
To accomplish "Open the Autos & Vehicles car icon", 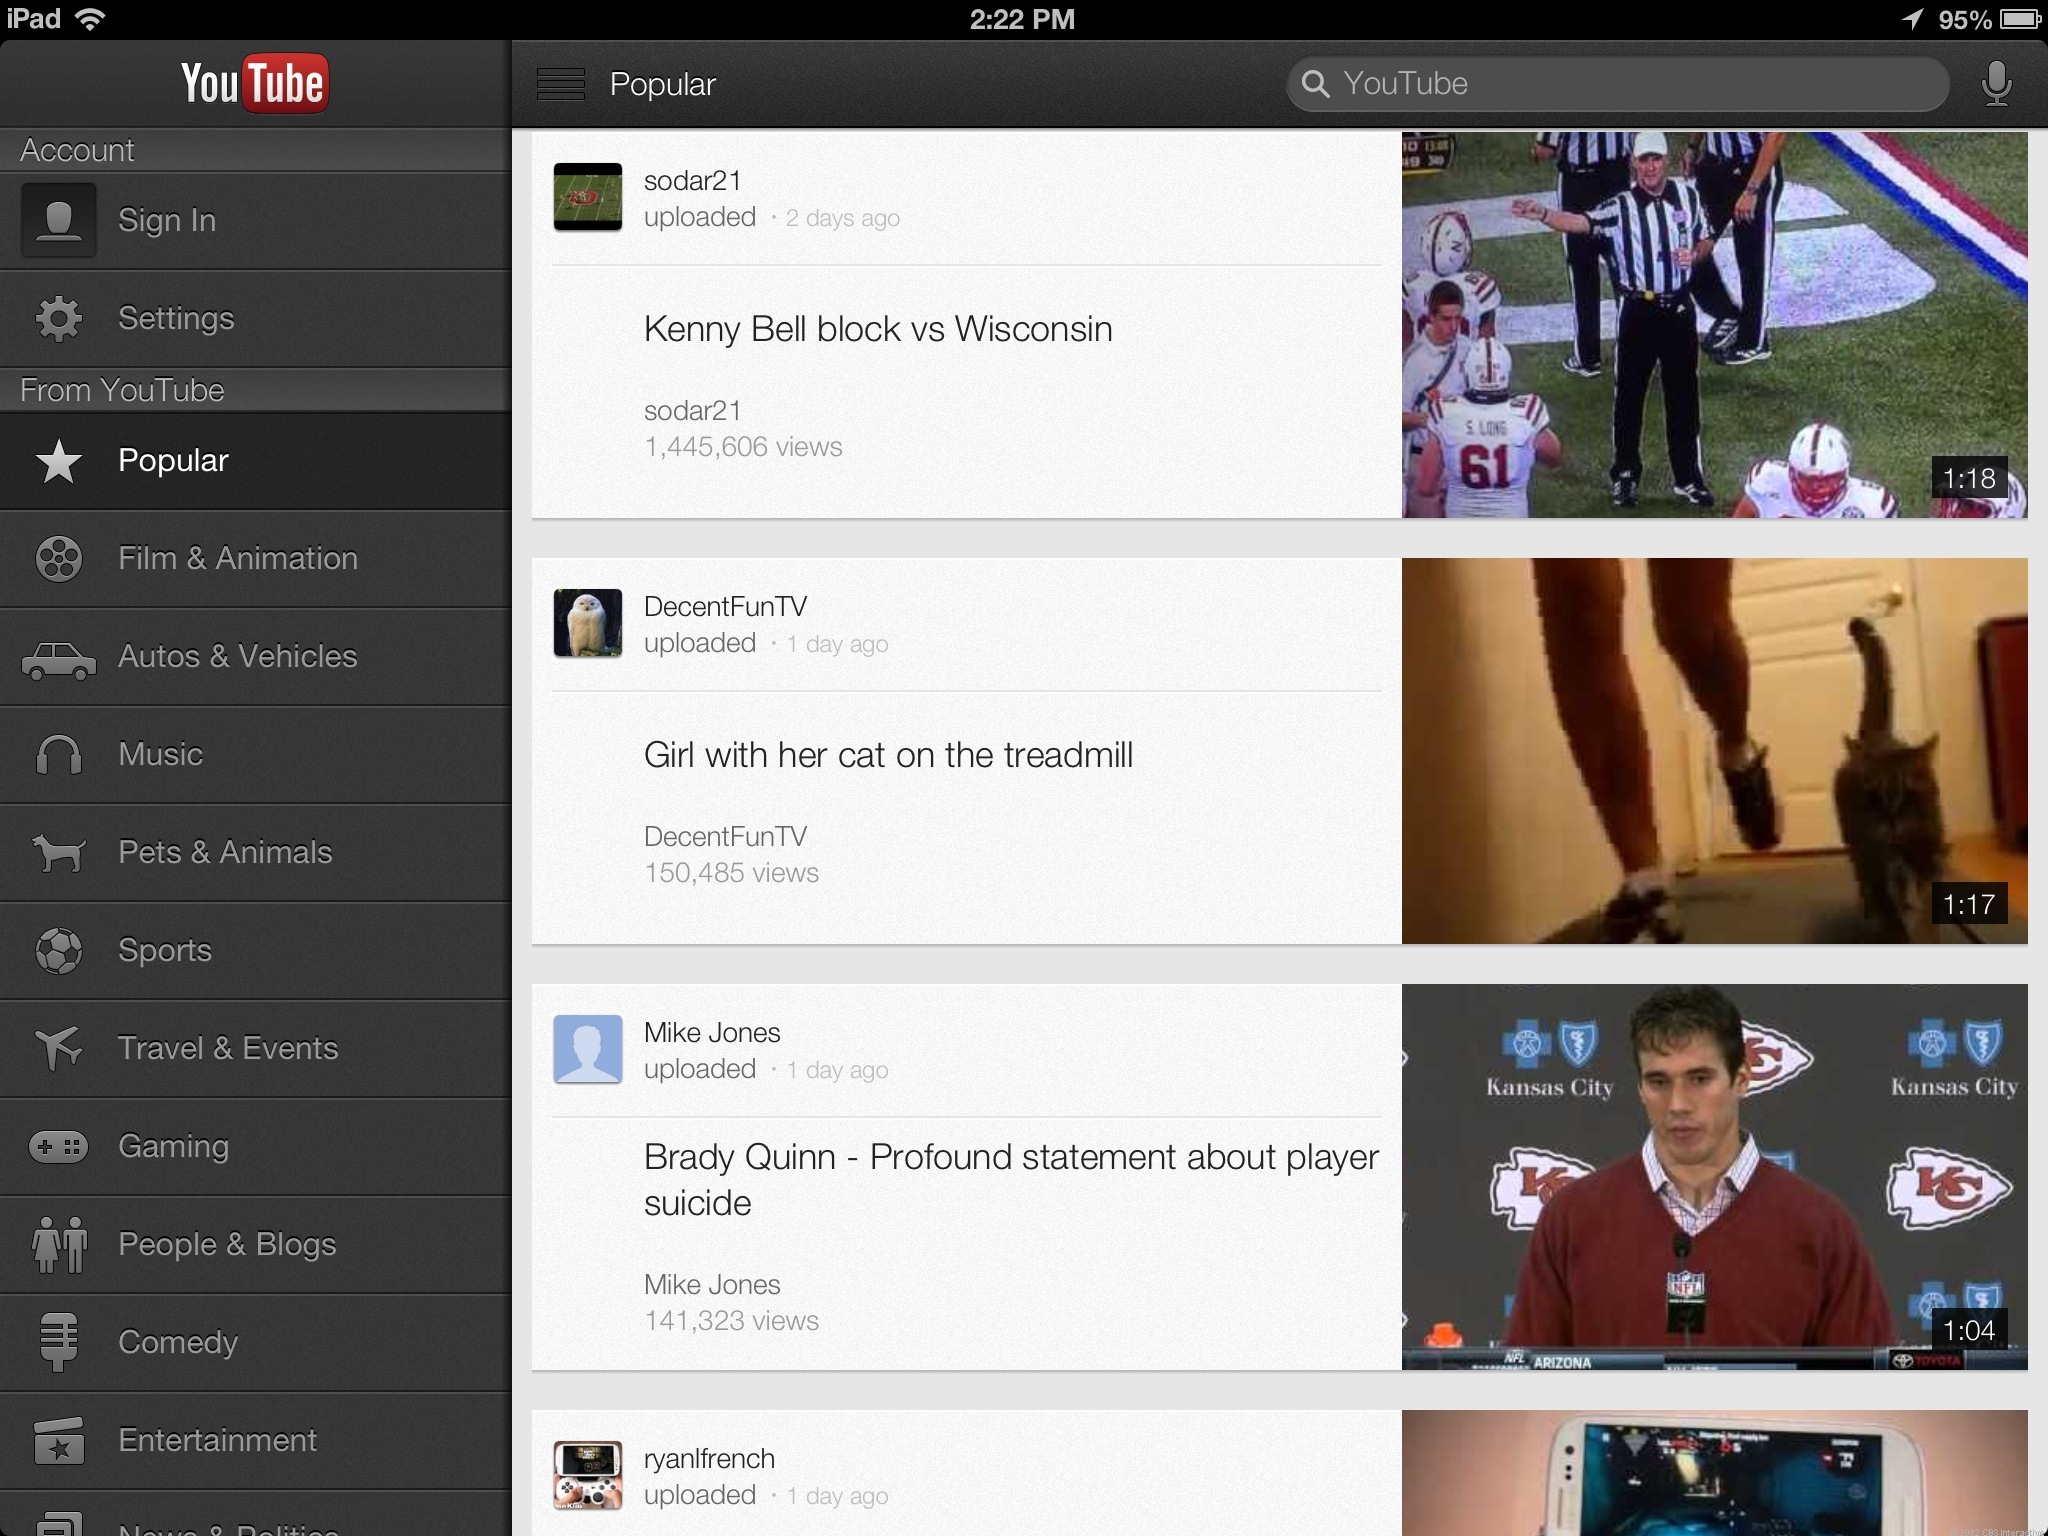I will [x=59, y=658].
